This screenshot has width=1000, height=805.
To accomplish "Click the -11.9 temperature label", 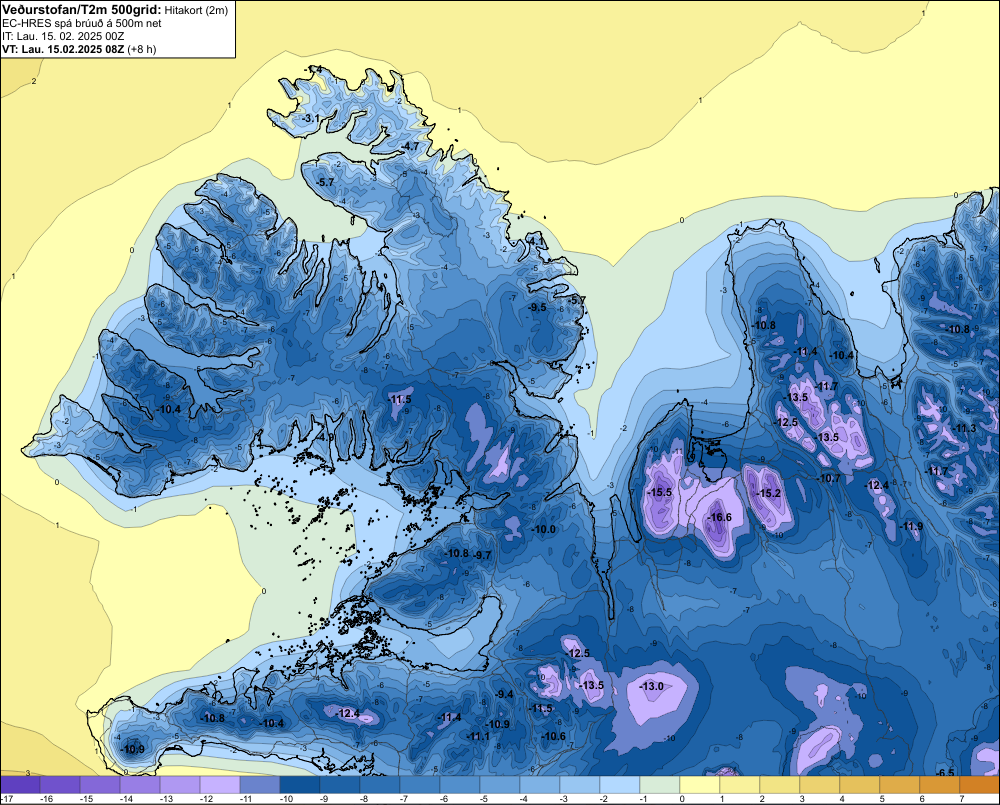I will click(911, 526).
